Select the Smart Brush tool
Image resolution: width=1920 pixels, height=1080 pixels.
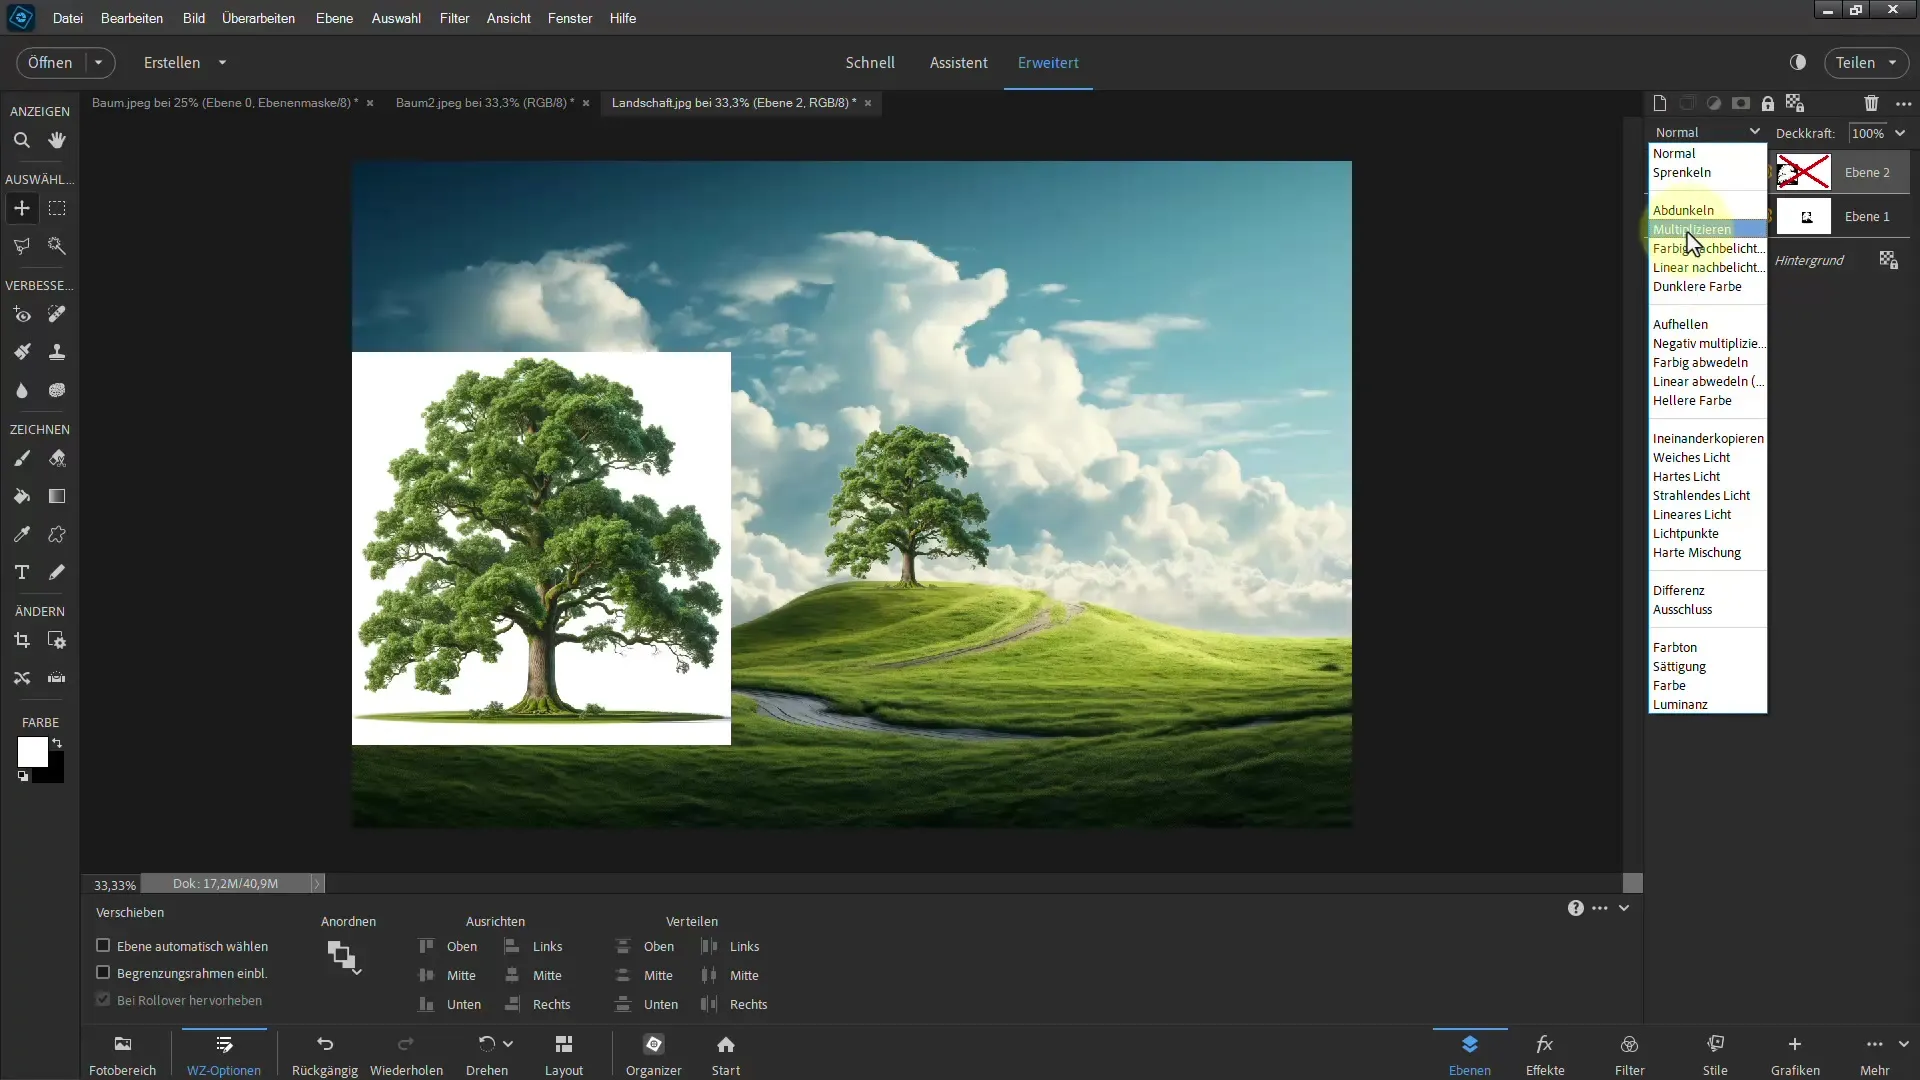(22, 352)
